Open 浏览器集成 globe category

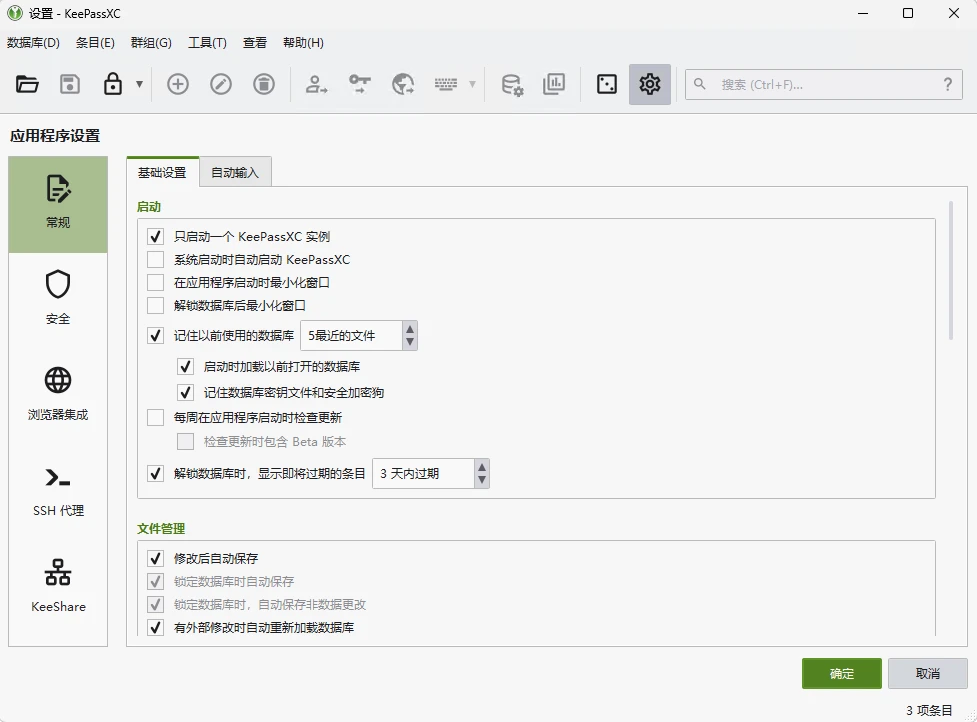[x=58, y=394]
